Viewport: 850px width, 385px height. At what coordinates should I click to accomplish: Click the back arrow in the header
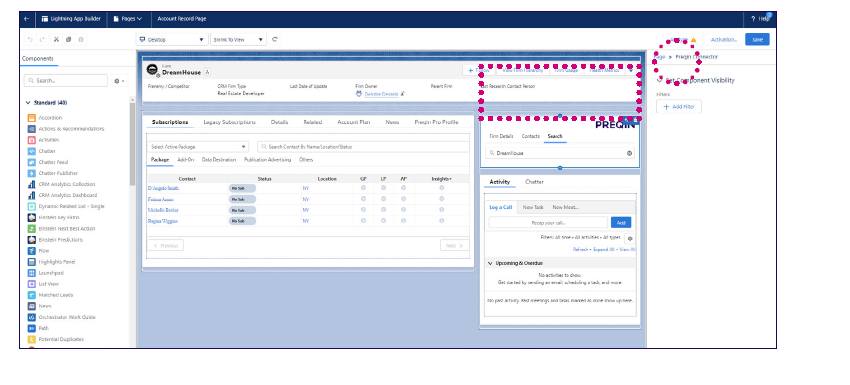[x=27, y=19]
